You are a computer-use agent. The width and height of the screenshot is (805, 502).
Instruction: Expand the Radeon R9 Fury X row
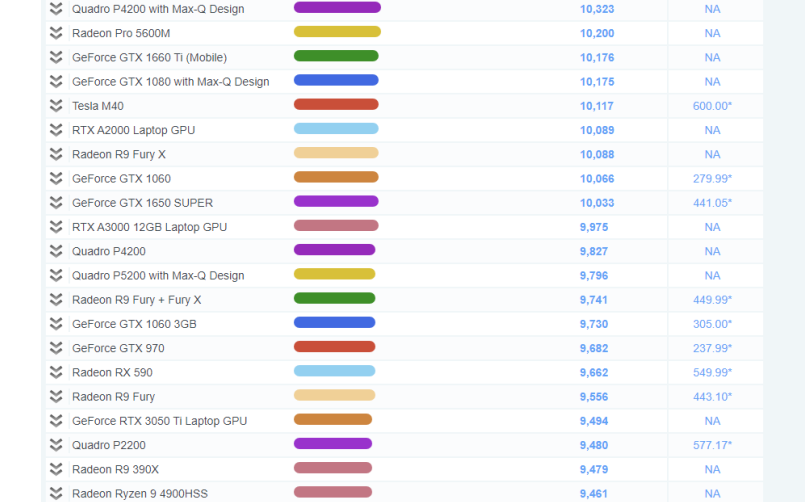click(56, 154)
